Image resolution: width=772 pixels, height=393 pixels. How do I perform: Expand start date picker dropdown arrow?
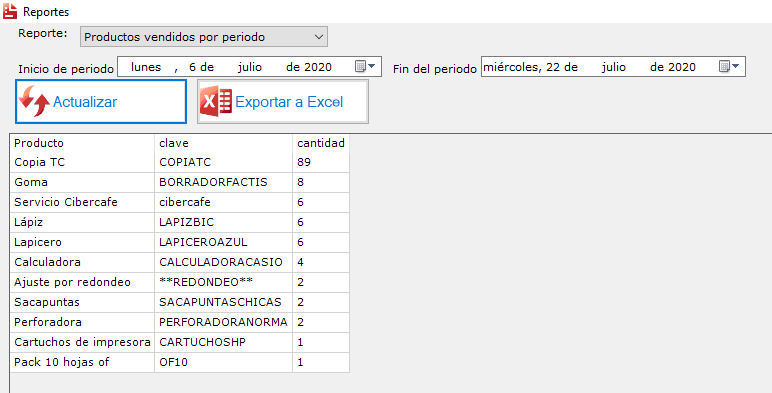coord(372,66)
